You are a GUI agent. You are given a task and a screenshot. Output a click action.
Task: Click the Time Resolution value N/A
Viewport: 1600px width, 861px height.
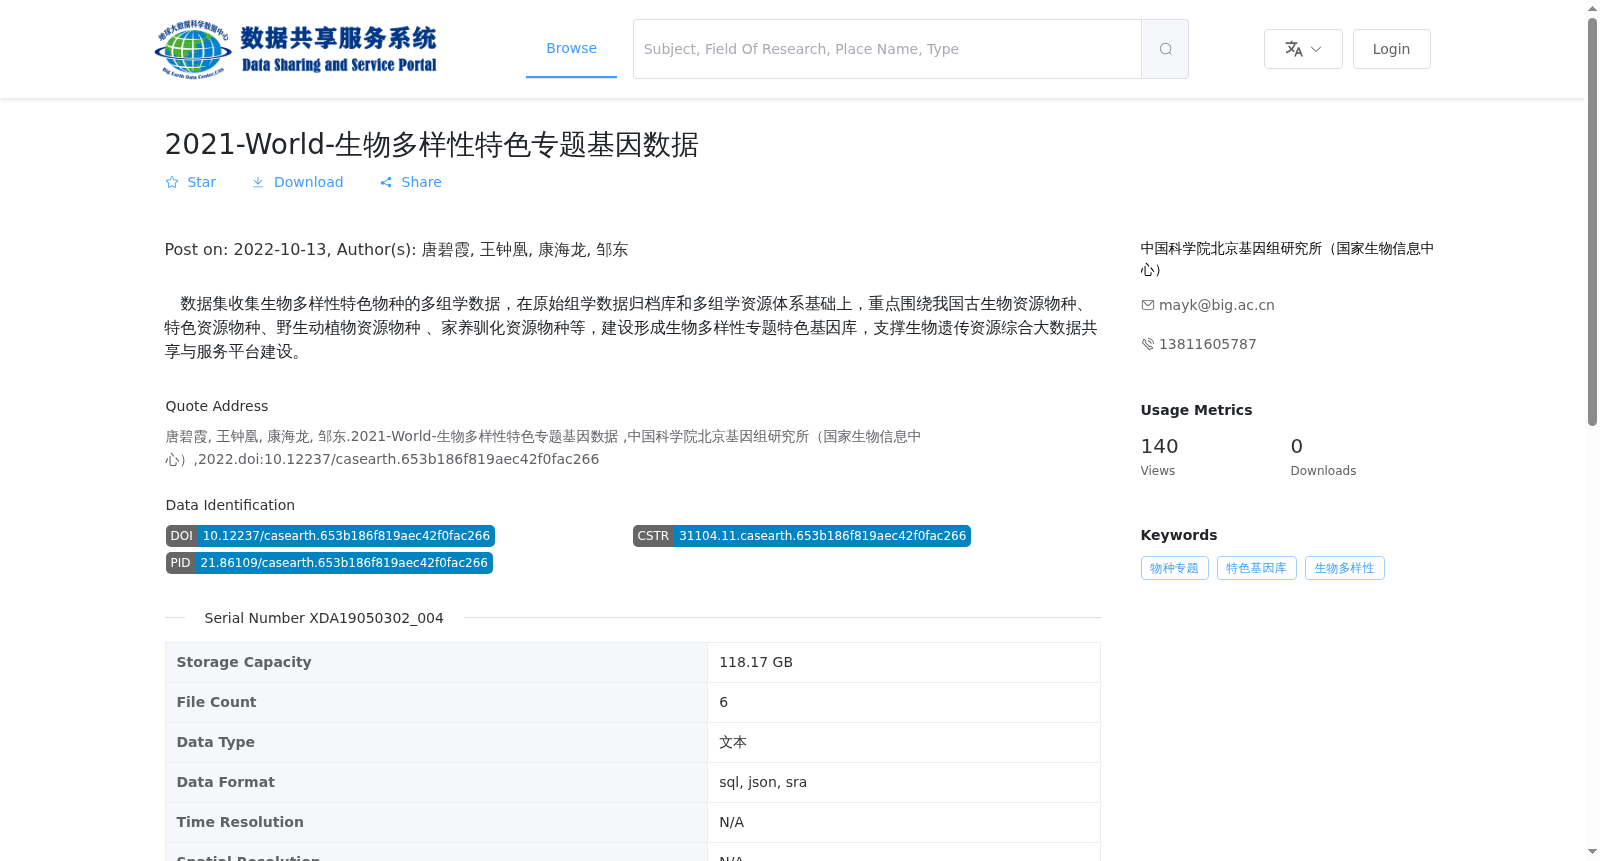pyautogui.click(x=732, y=822)
